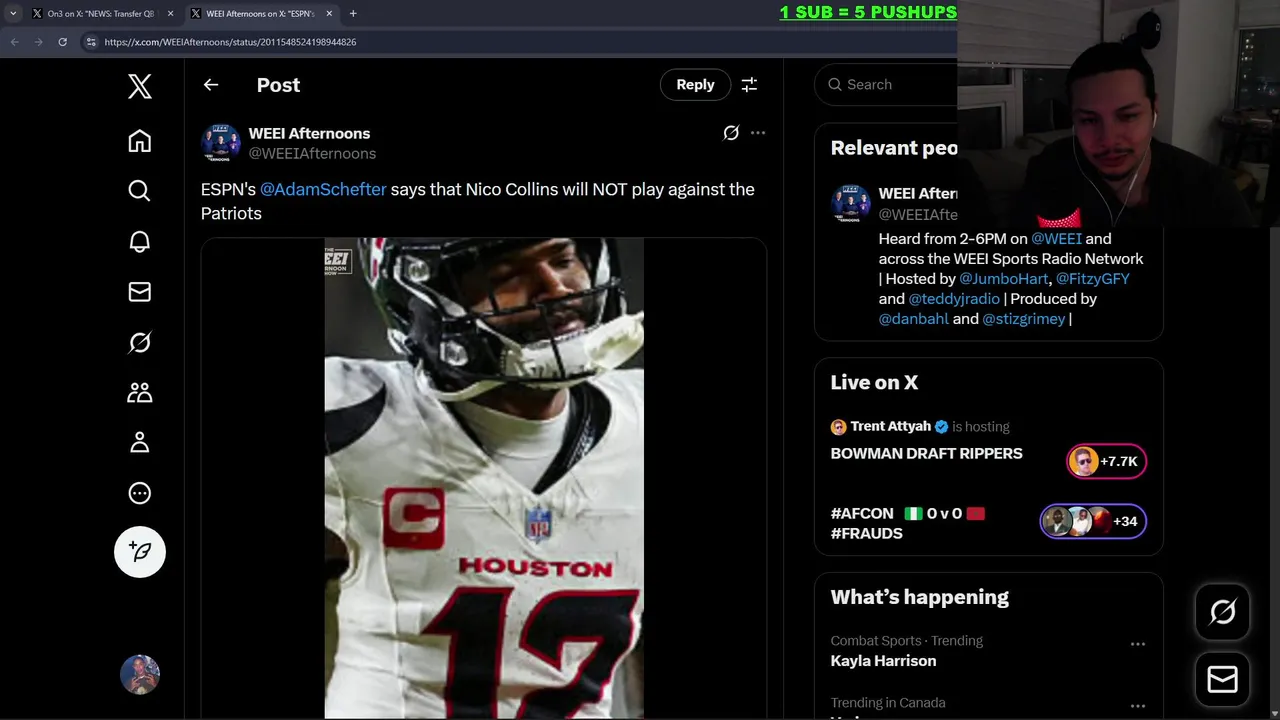This screenshot has height=720, width=1280.
Task: Open more options for Kayla Harrison trend
Action: [1138, 645]
